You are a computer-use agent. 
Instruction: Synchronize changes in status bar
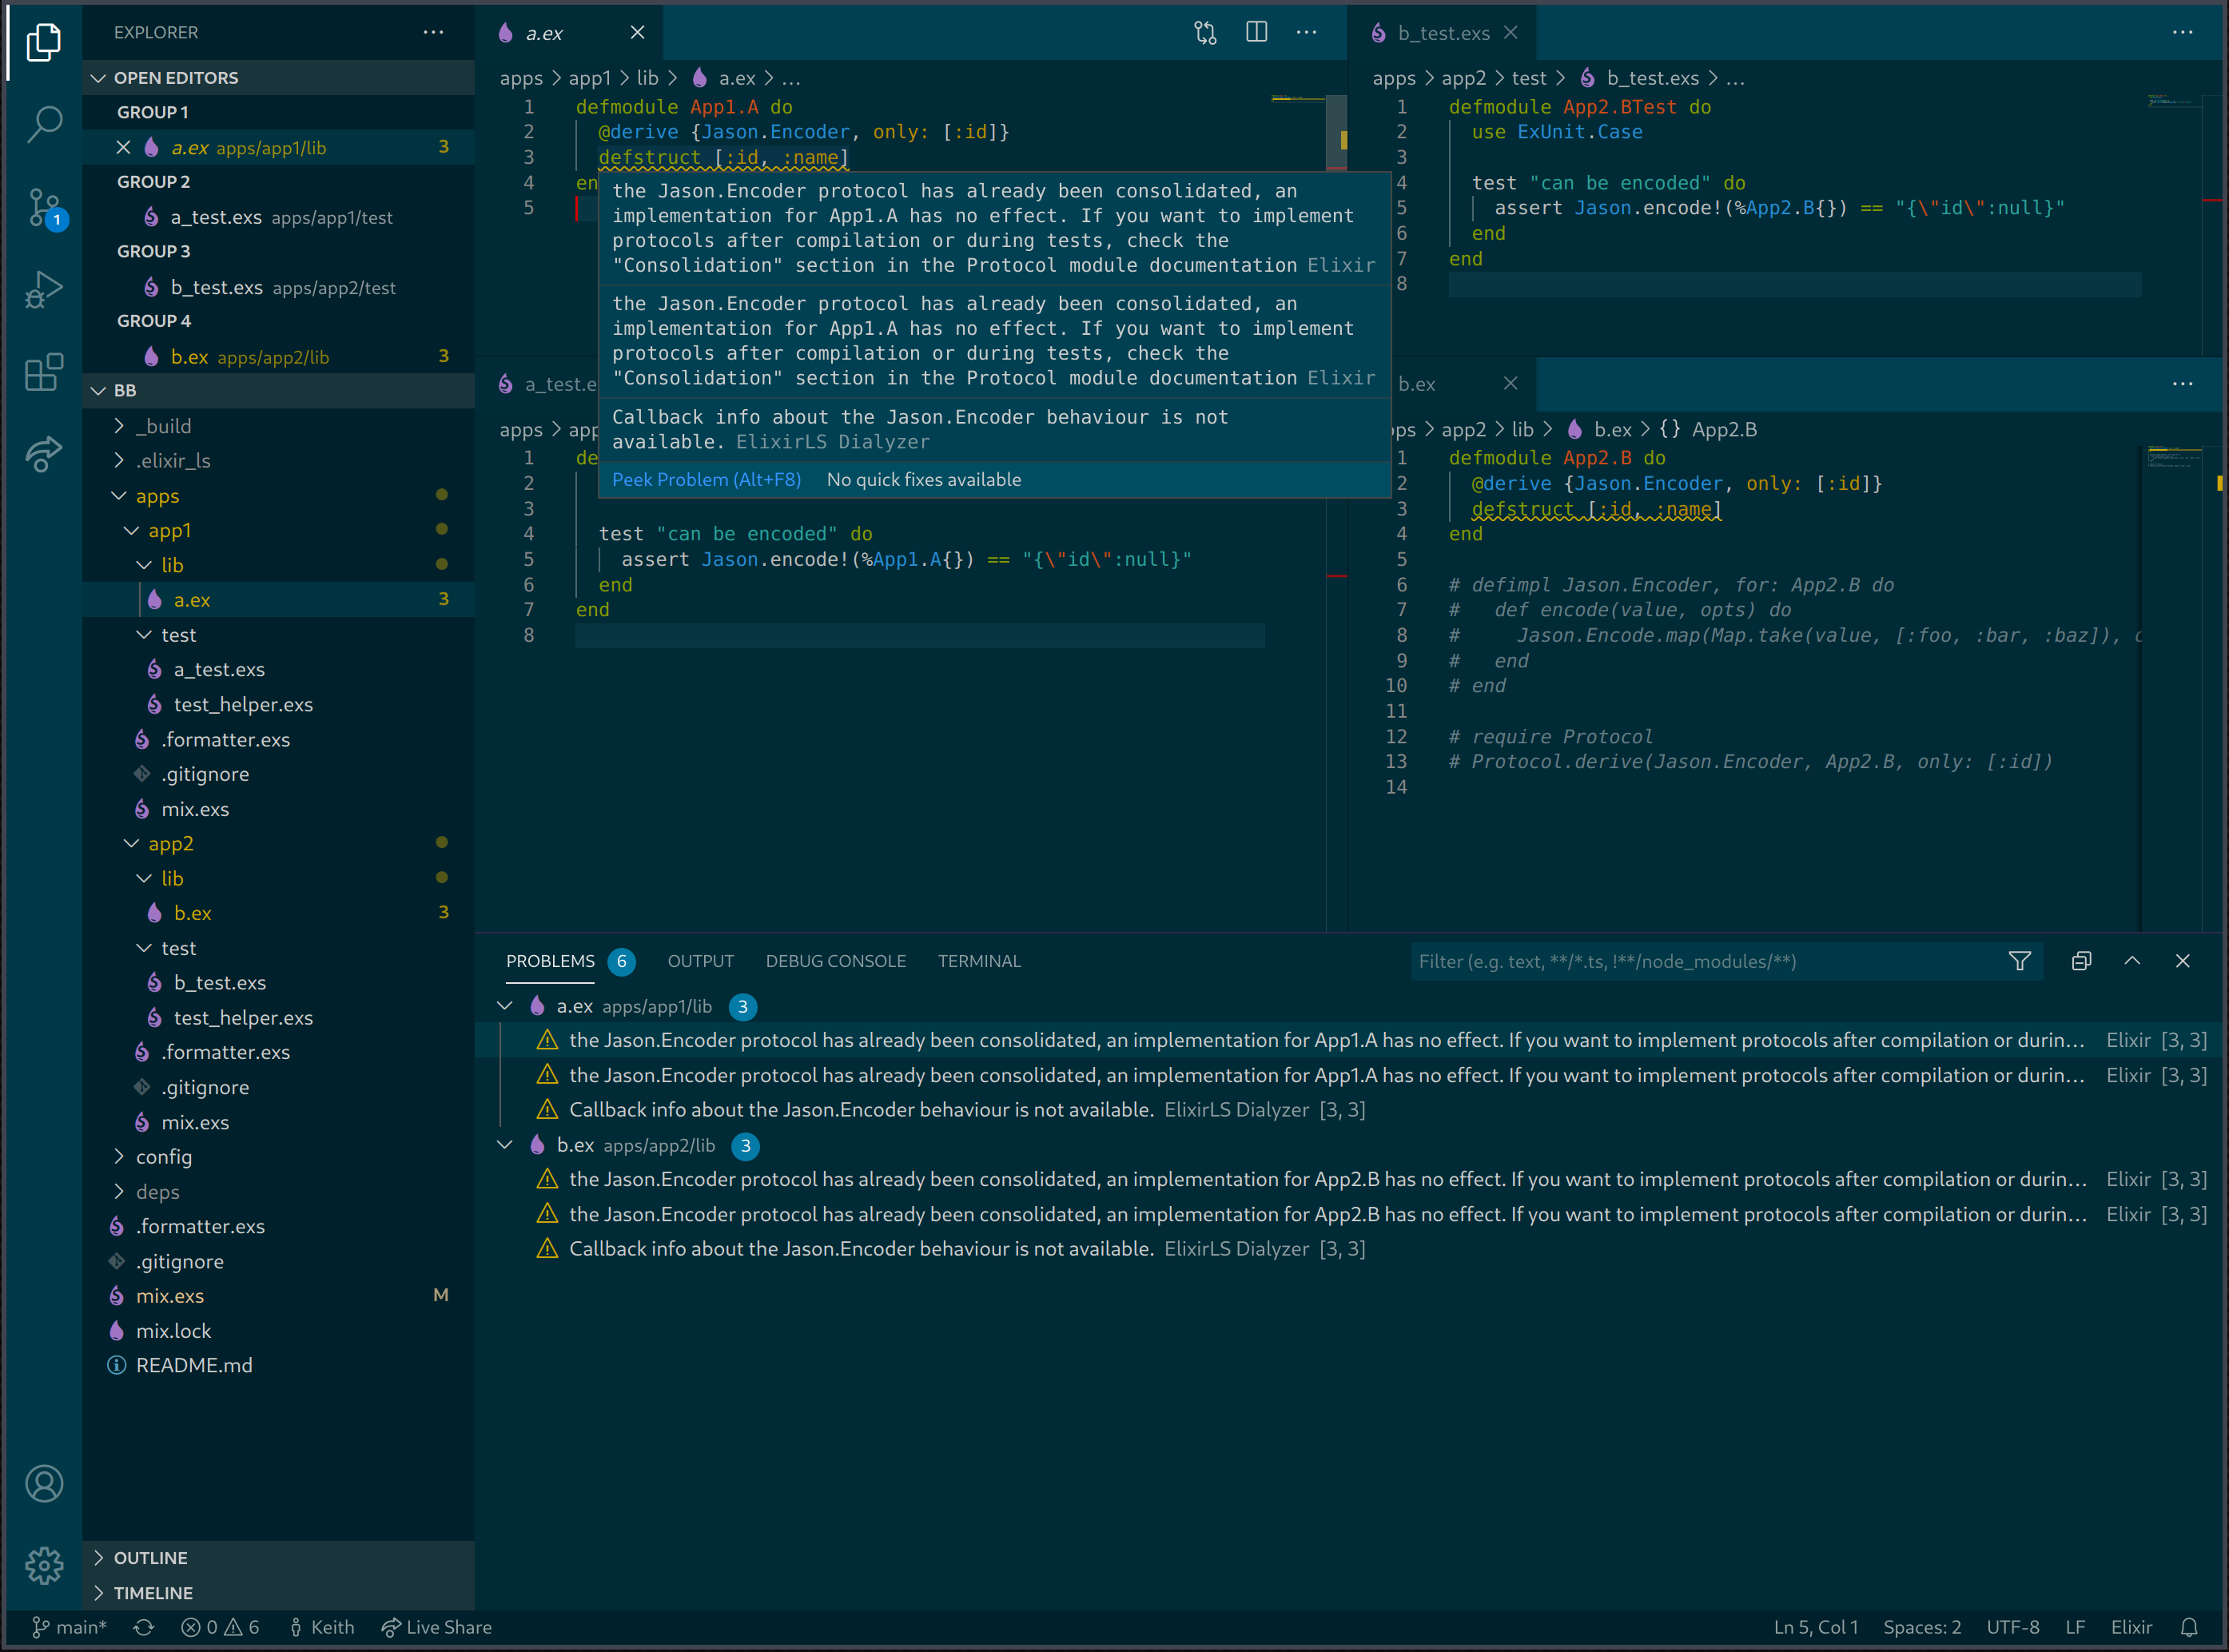tap(144, 1627)
